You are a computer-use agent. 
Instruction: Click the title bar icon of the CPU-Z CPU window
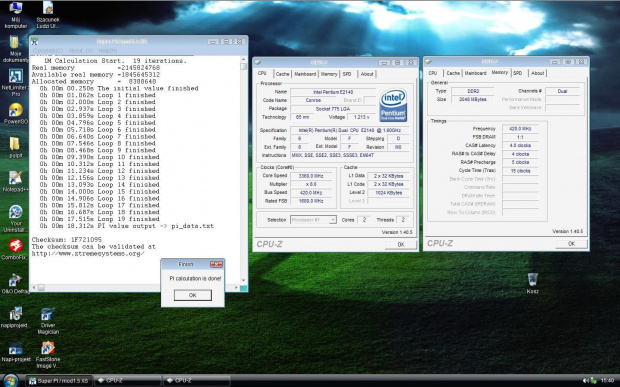point(258,62)
